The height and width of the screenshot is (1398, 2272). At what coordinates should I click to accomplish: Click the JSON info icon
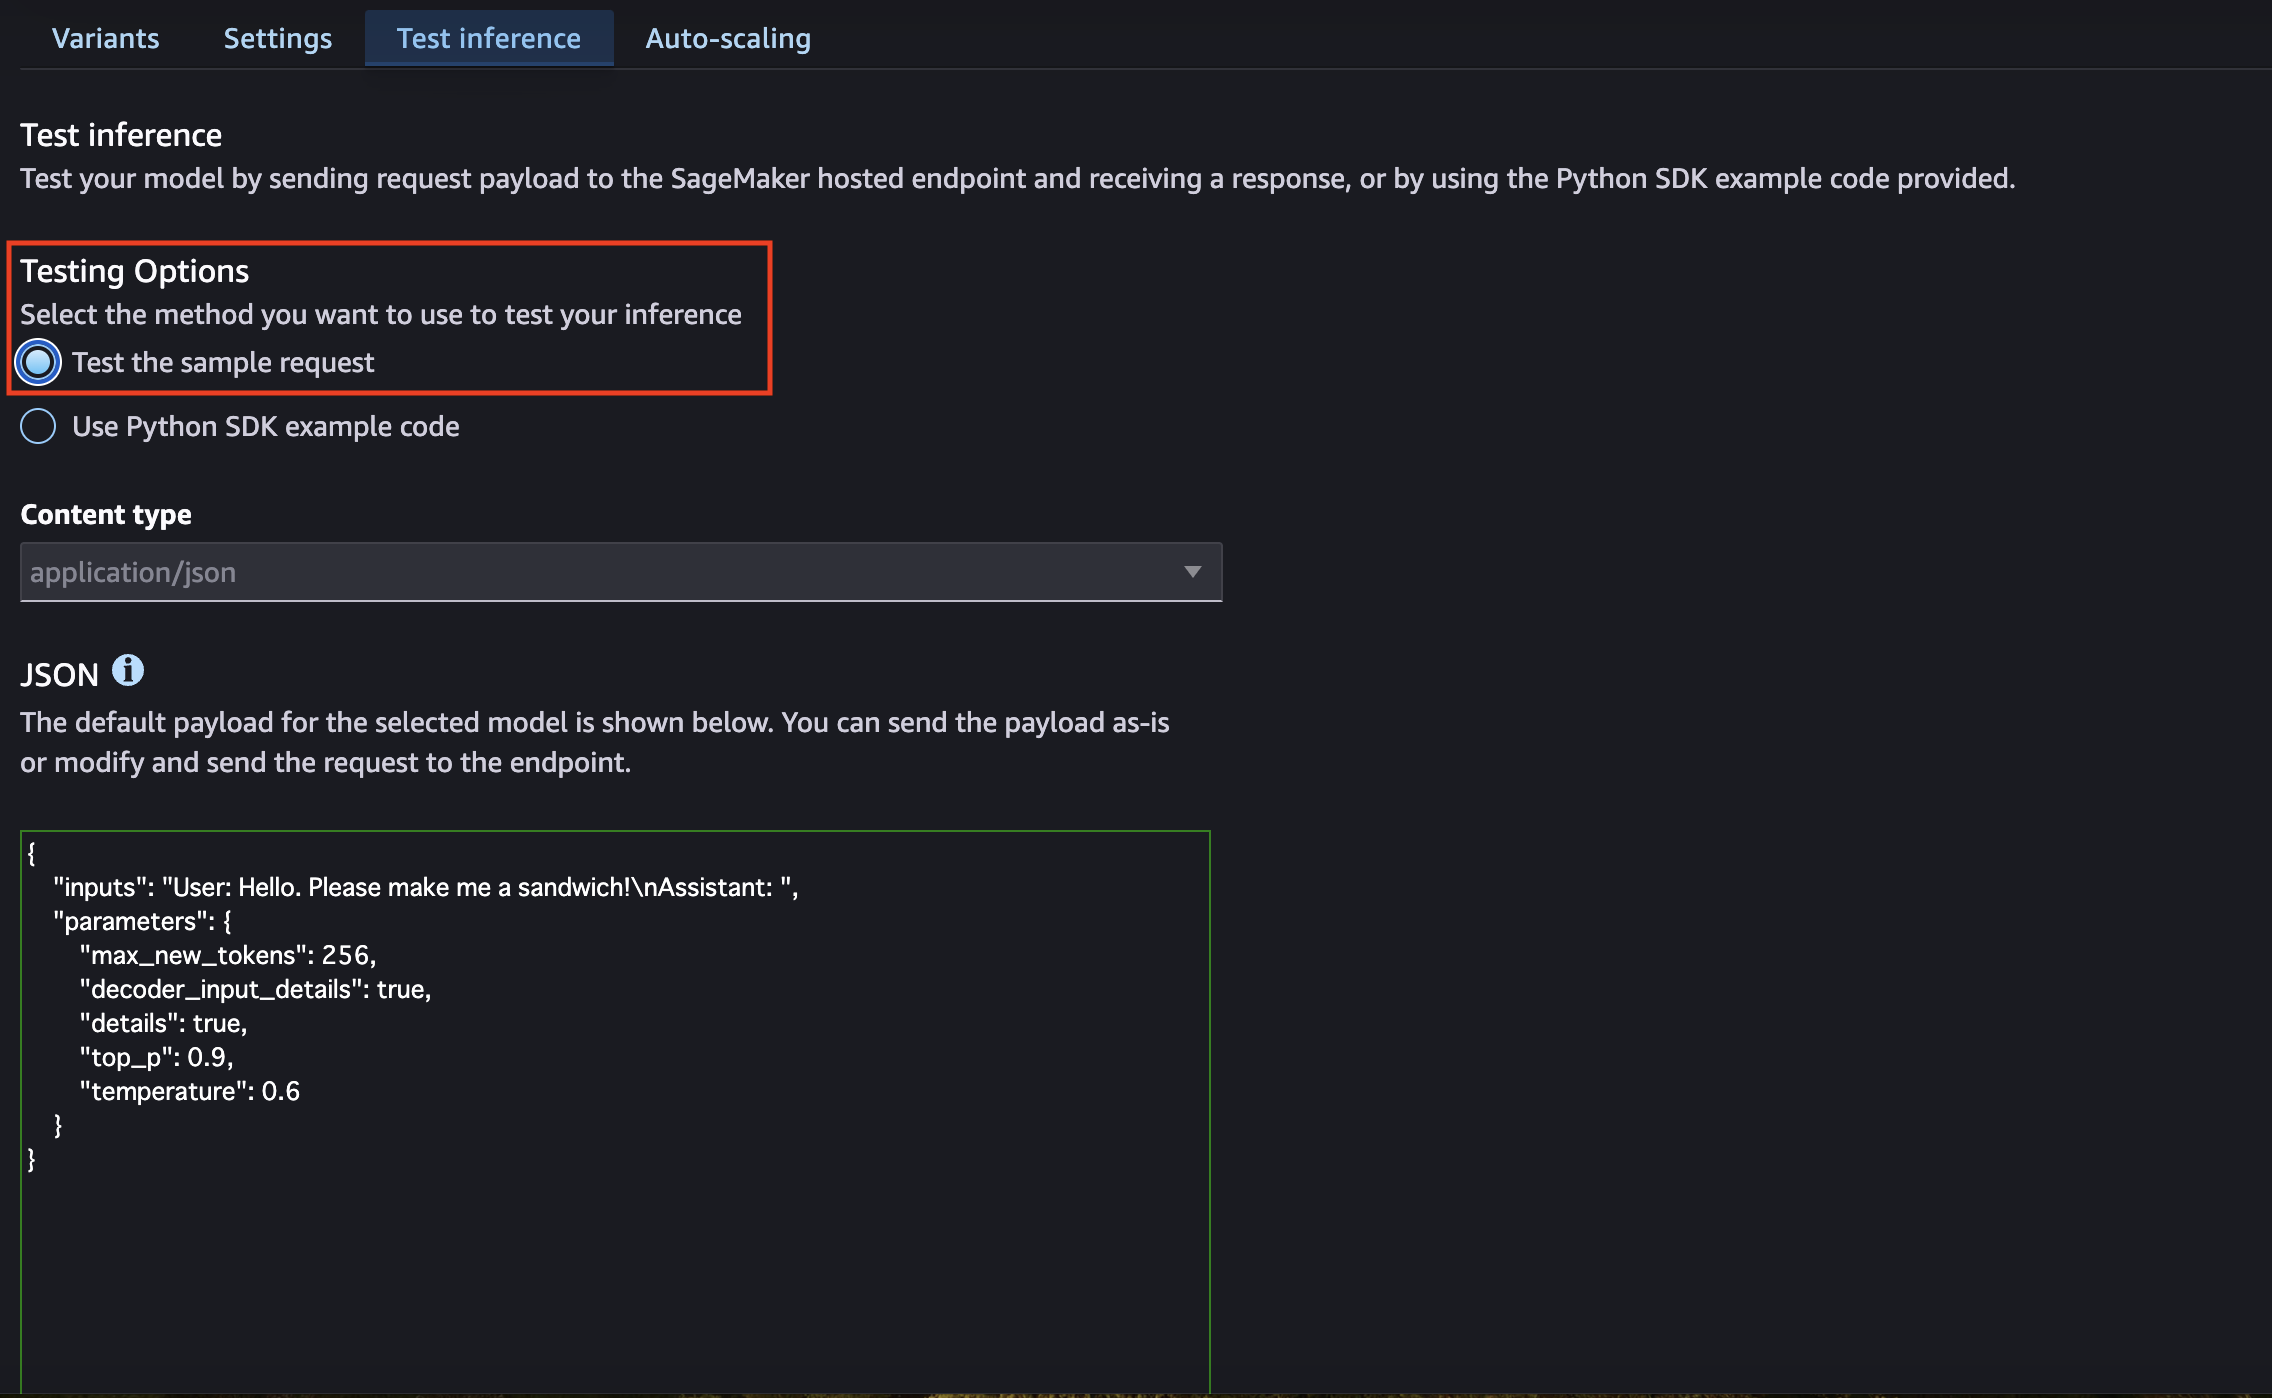pyautogui.click(x=127, y=670)
